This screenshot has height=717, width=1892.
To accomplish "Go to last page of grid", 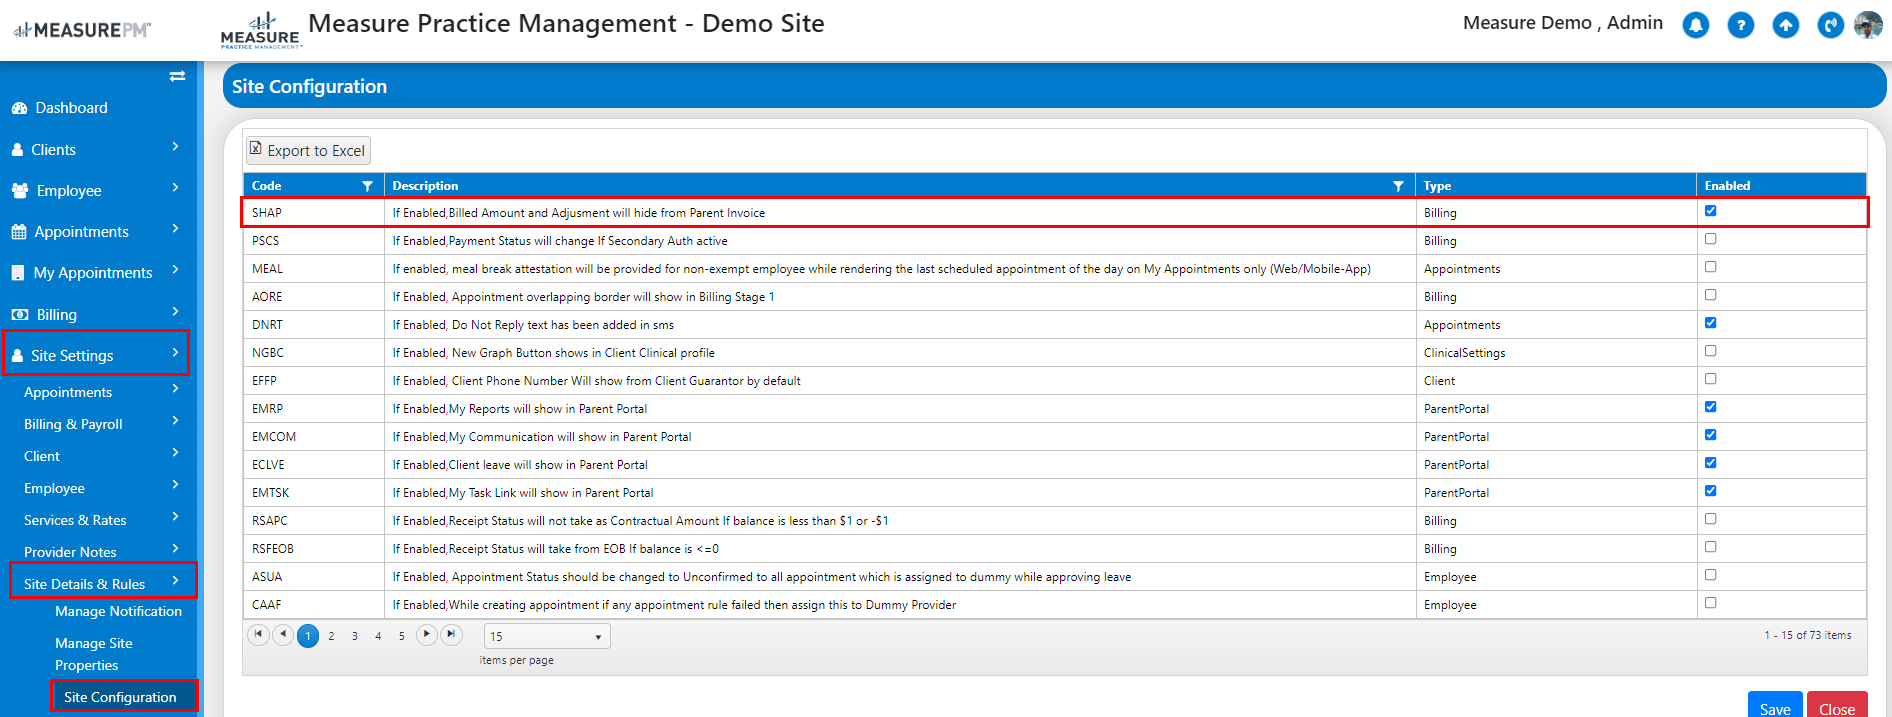I will (x=452, y=634).
